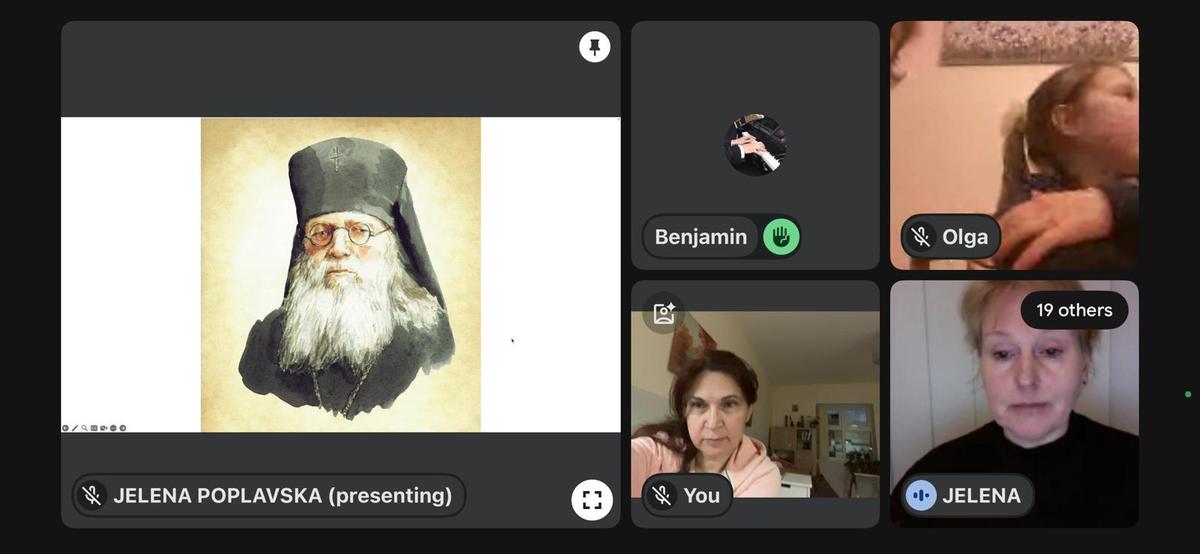The width and height of the screenshot is (1200, 554).
Task: Click the previous slide arrow in the slideshow toolbar
Action: (66, 428)
